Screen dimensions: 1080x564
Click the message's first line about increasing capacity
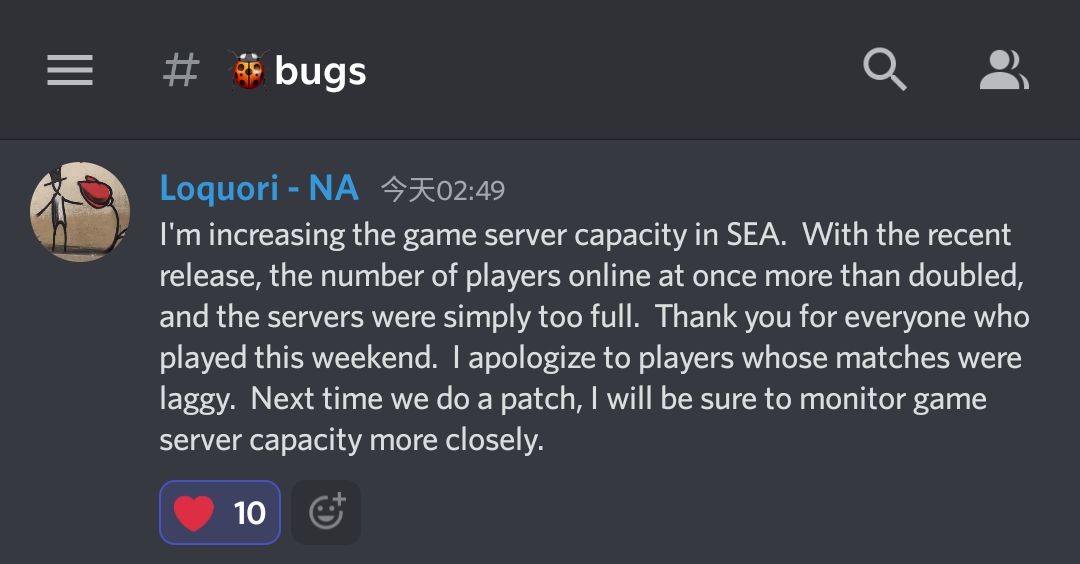coord(585,235)
